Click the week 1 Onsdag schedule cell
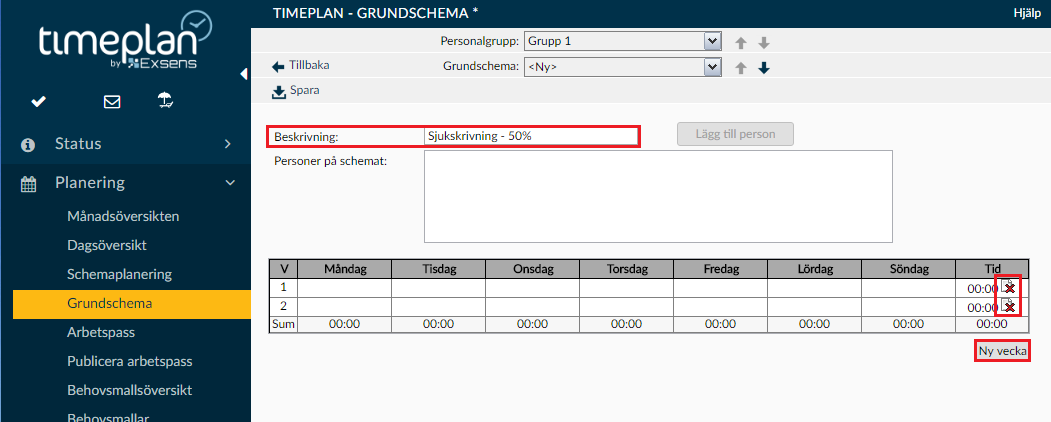The width and height of the screenshot is (1051, 422). pos(533,288)
